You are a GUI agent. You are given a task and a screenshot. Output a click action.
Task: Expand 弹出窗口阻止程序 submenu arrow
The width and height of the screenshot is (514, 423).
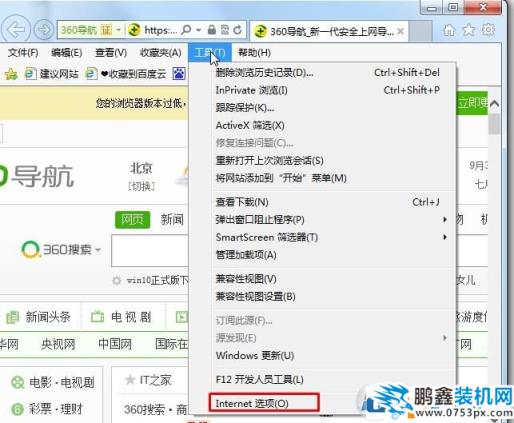(x=445, y=219)
